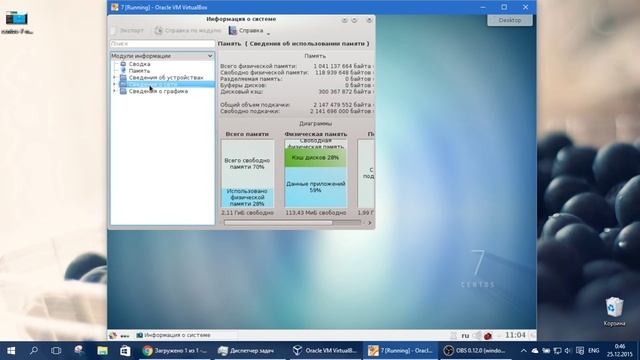Open File Explorer from the taskbar

coord(102,351)
